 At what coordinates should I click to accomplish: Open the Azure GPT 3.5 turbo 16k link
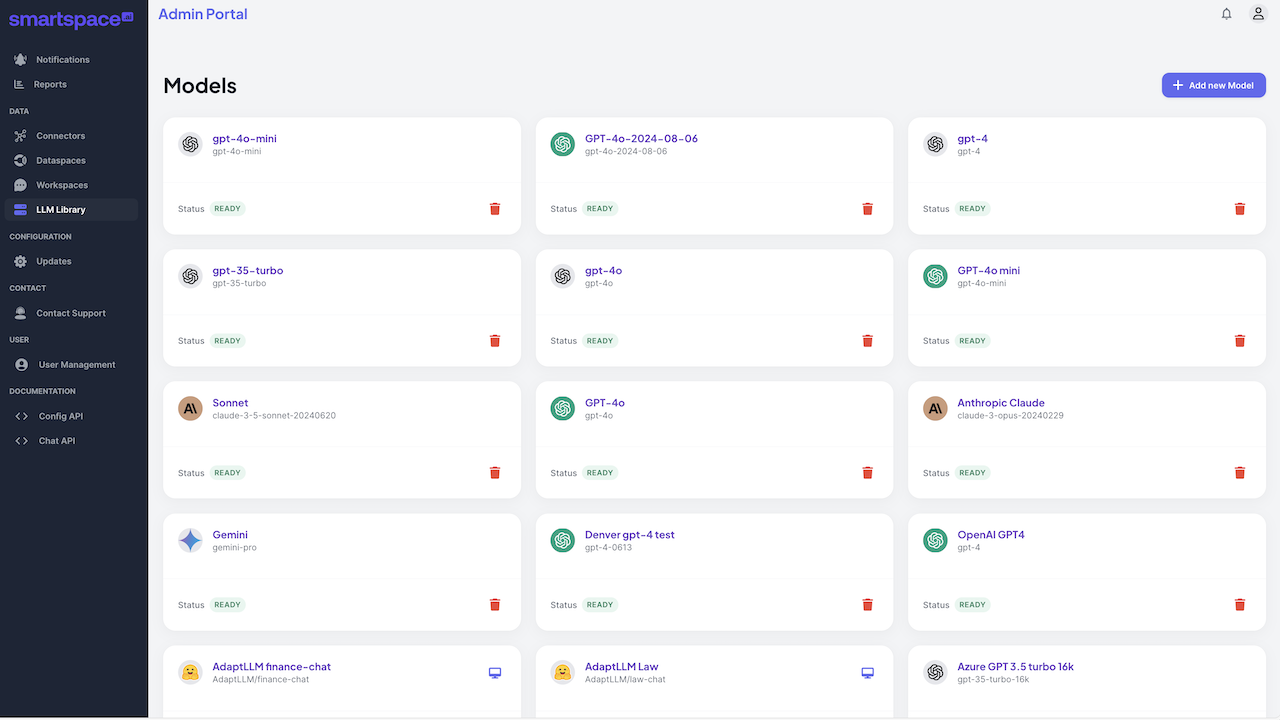click(x=1016, y=667)
